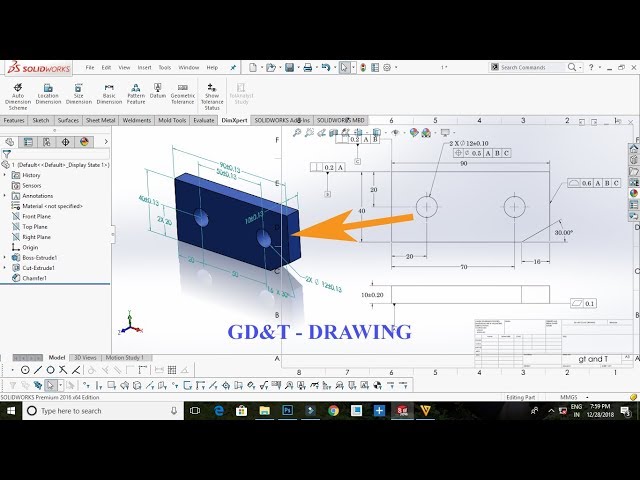Switch to the Sketch tab
Screen dimensions: 640x480
pos(40,120)
